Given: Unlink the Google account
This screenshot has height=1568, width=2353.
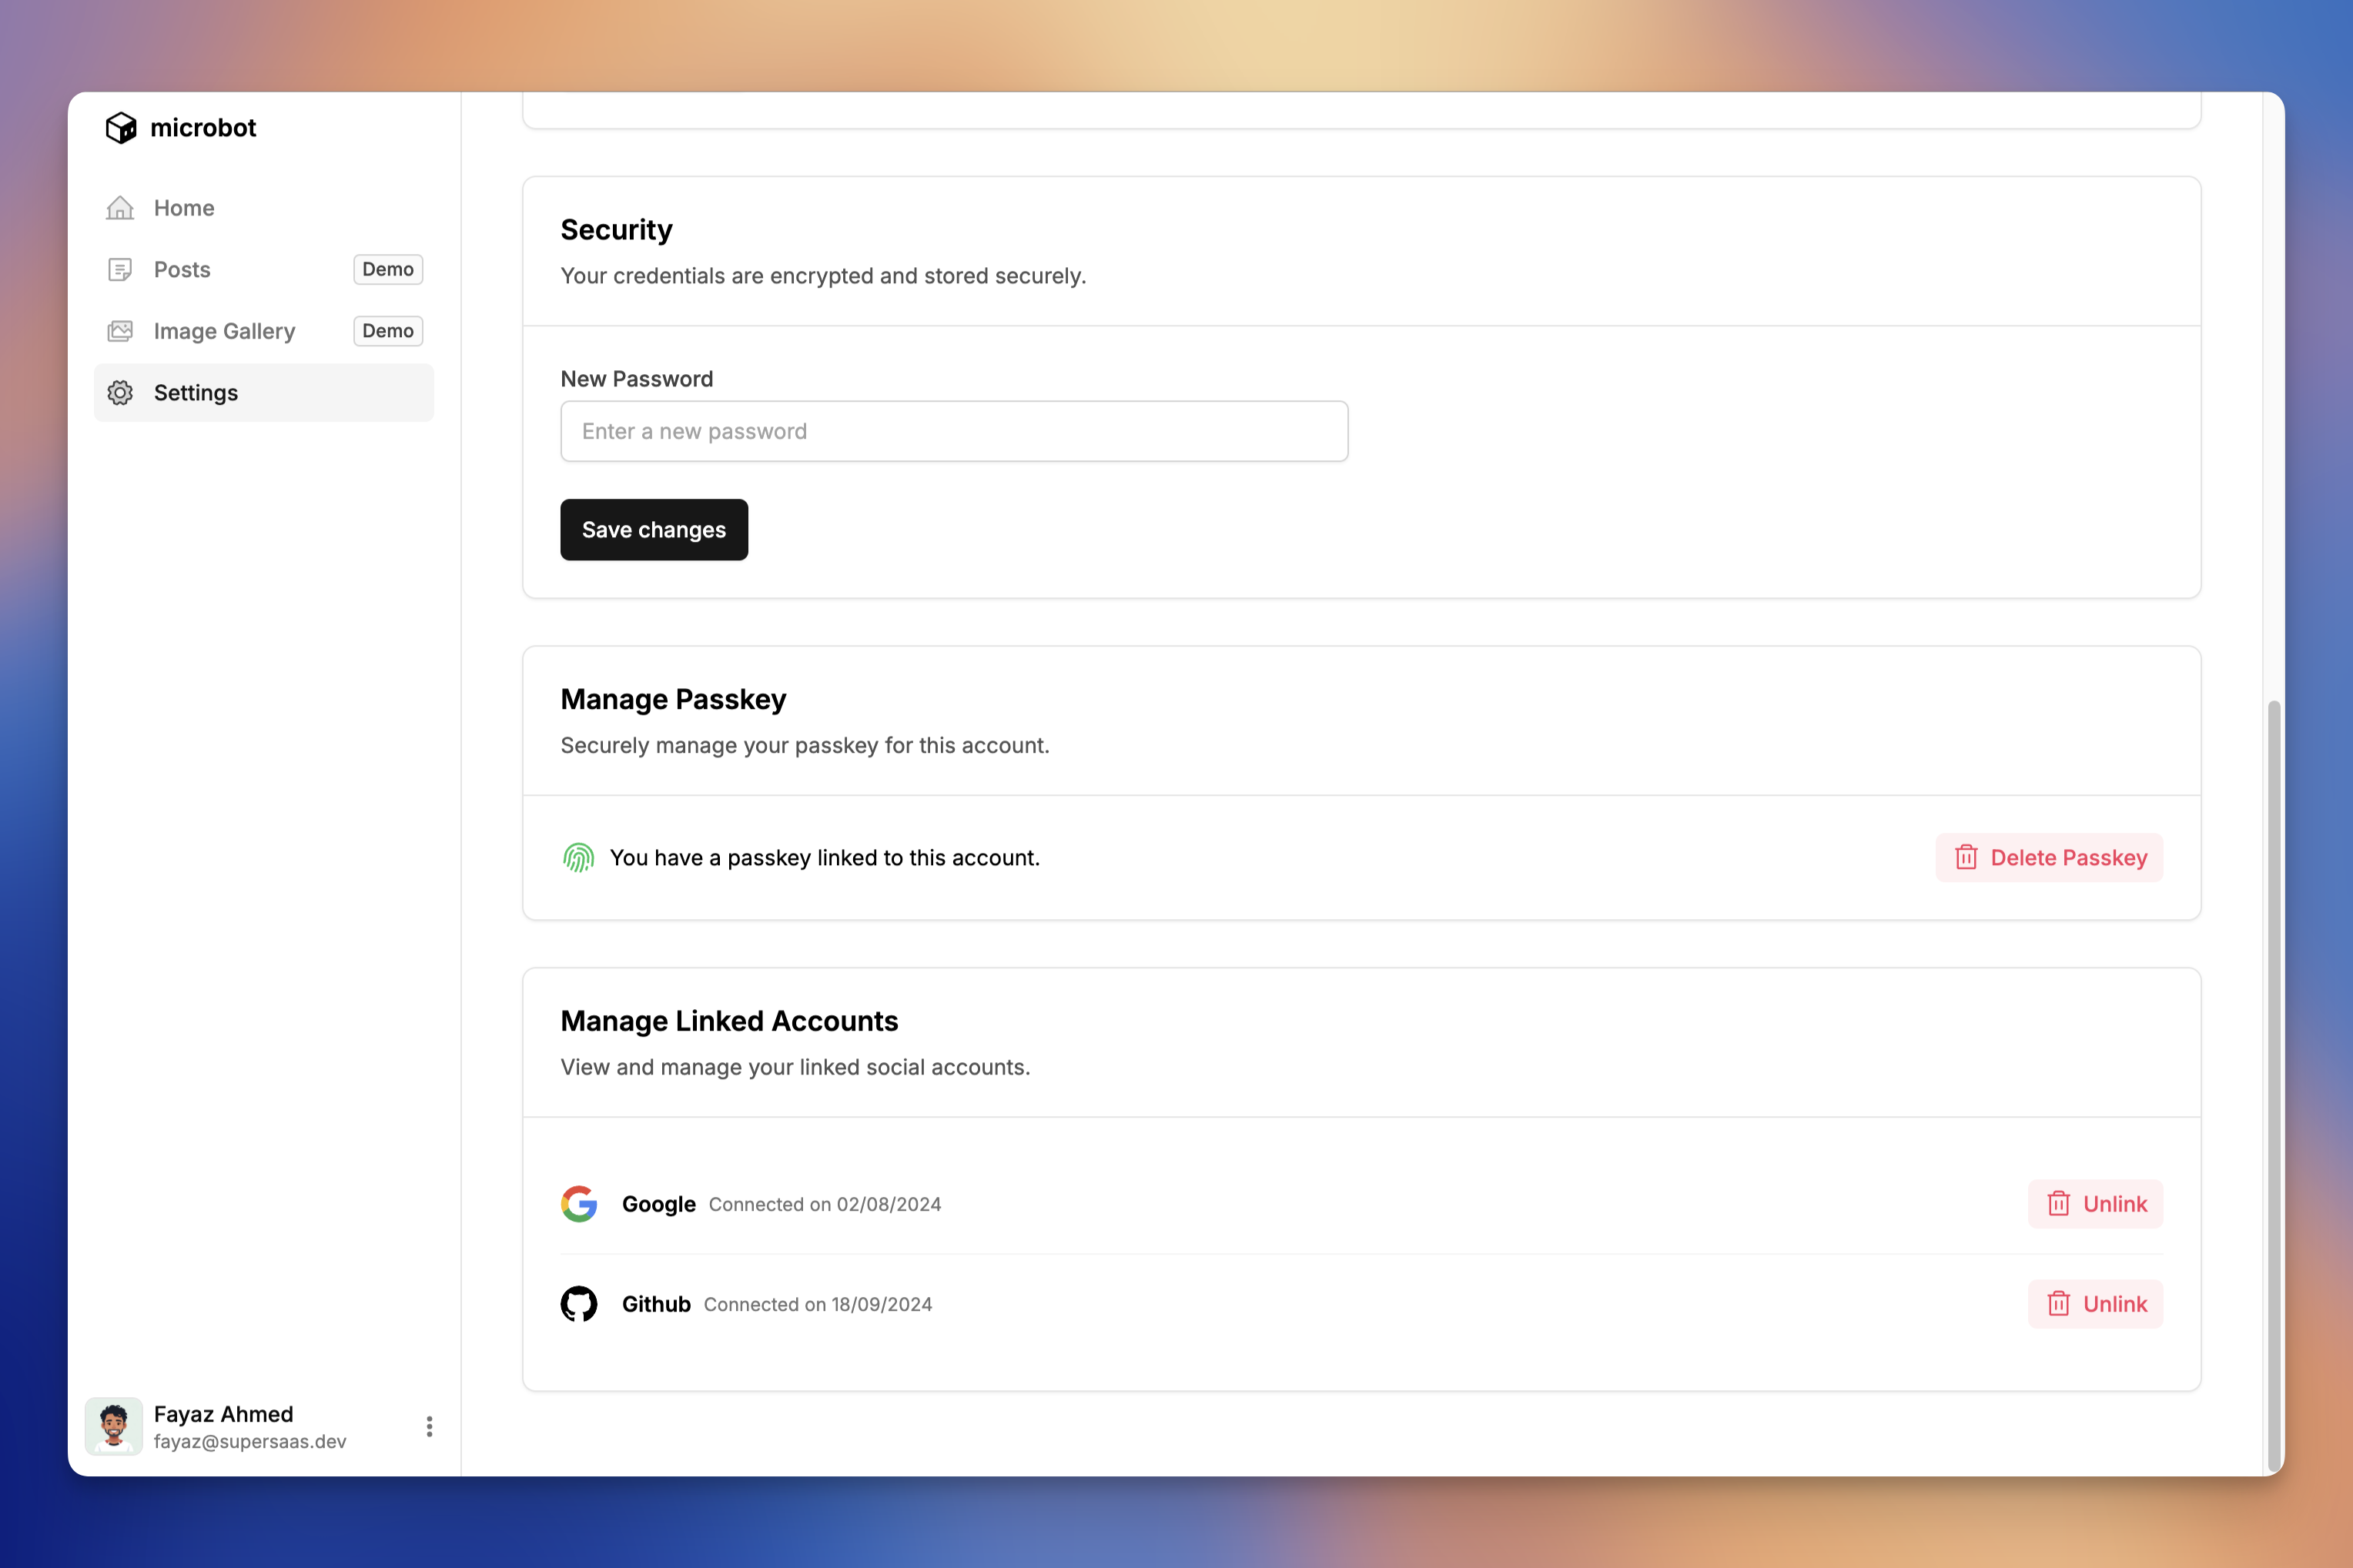Looking at the screenshot, I should 2095,1204.
